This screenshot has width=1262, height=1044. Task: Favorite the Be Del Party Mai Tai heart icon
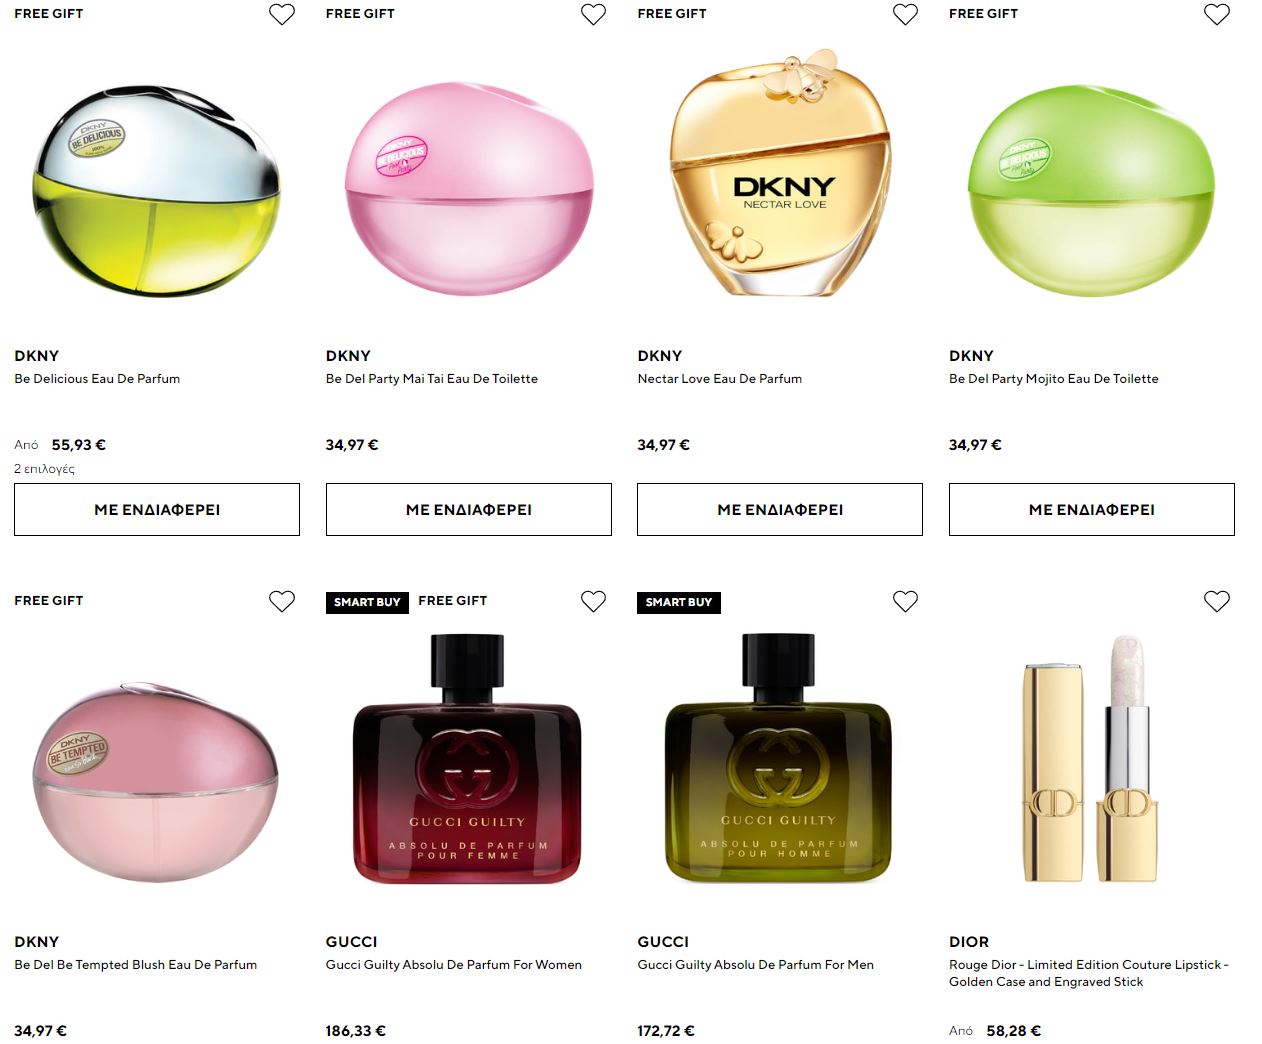click(594, 14)
